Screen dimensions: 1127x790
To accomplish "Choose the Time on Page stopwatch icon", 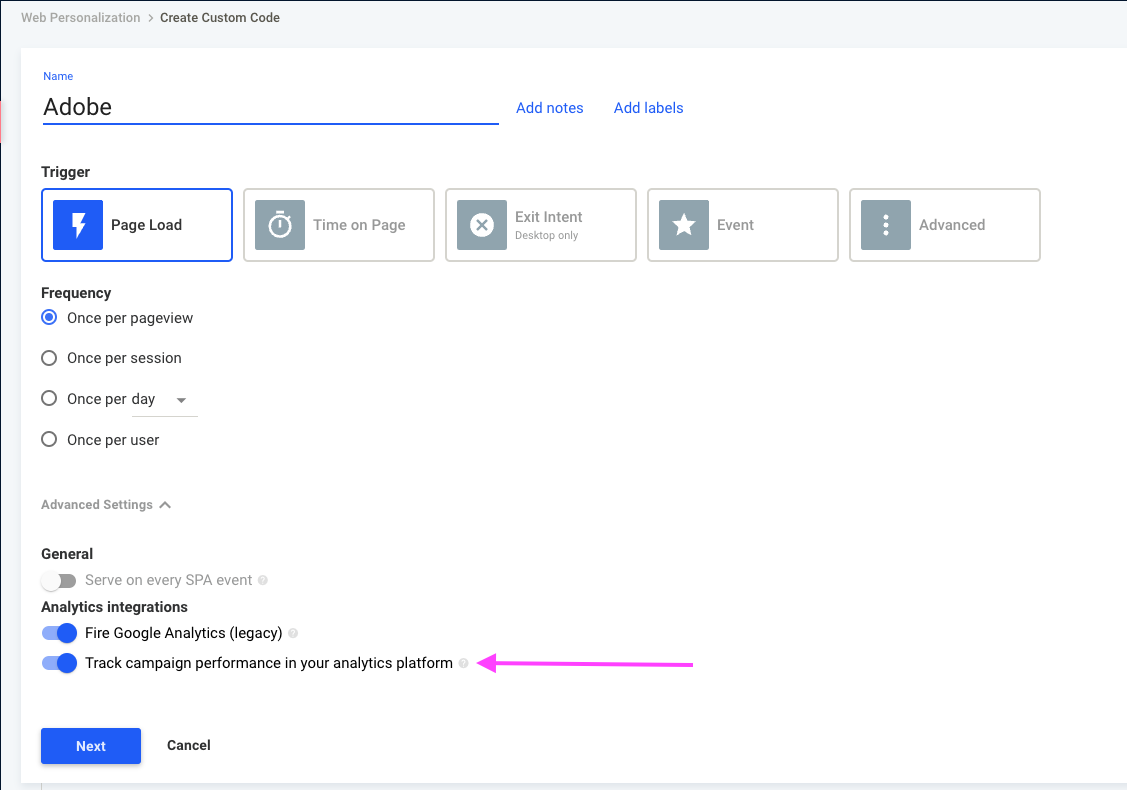I will click(280, 225).
